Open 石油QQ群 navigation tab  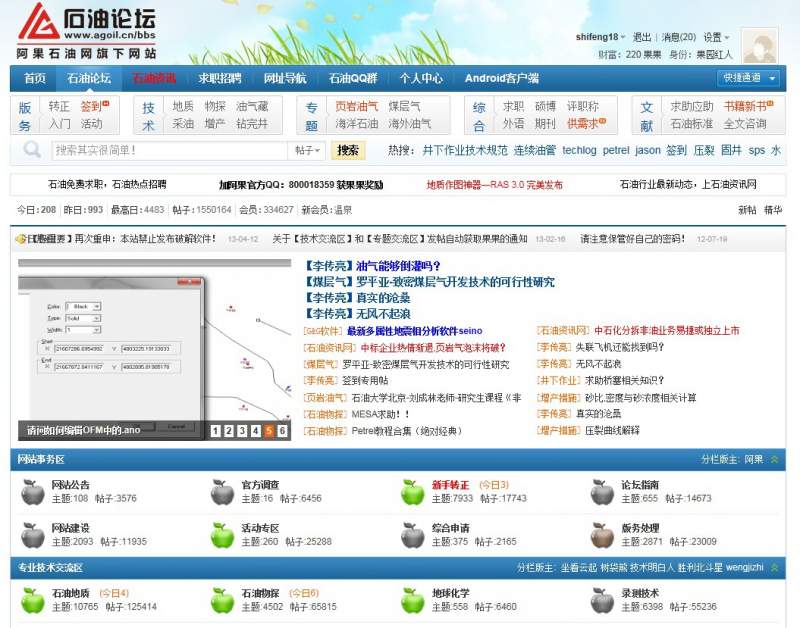(x=353, y=78)
